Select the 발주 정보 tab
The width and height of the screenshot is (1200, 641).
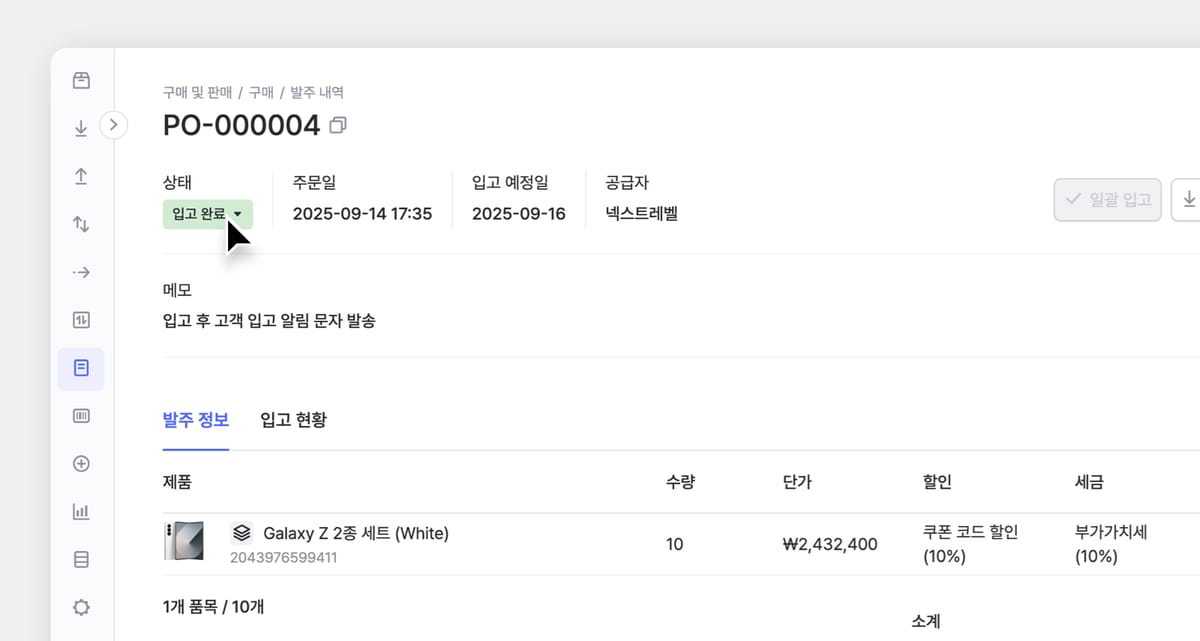196,419
